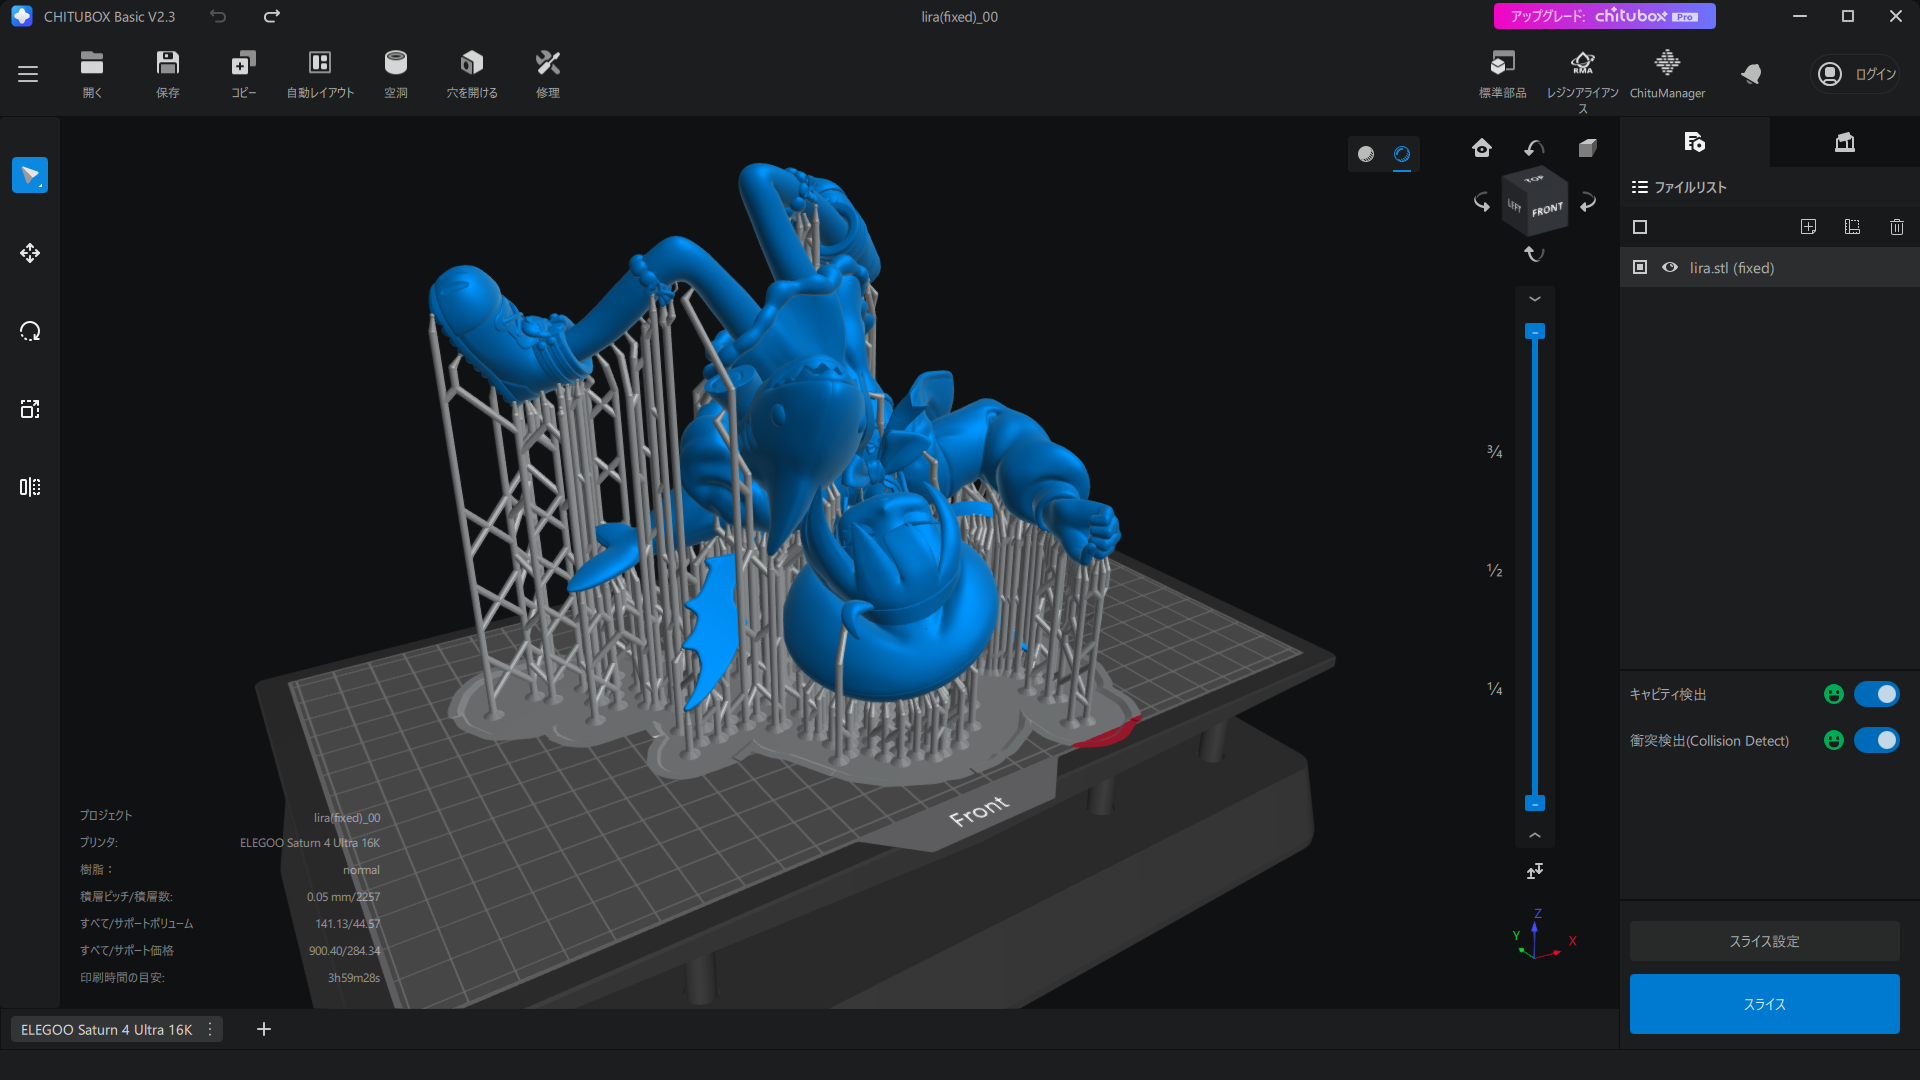The height and width of the screenshot is (1080, 1920).
Task: Toggle 衝突検出 Collision Detect switch
Action: pos(1877,740)
